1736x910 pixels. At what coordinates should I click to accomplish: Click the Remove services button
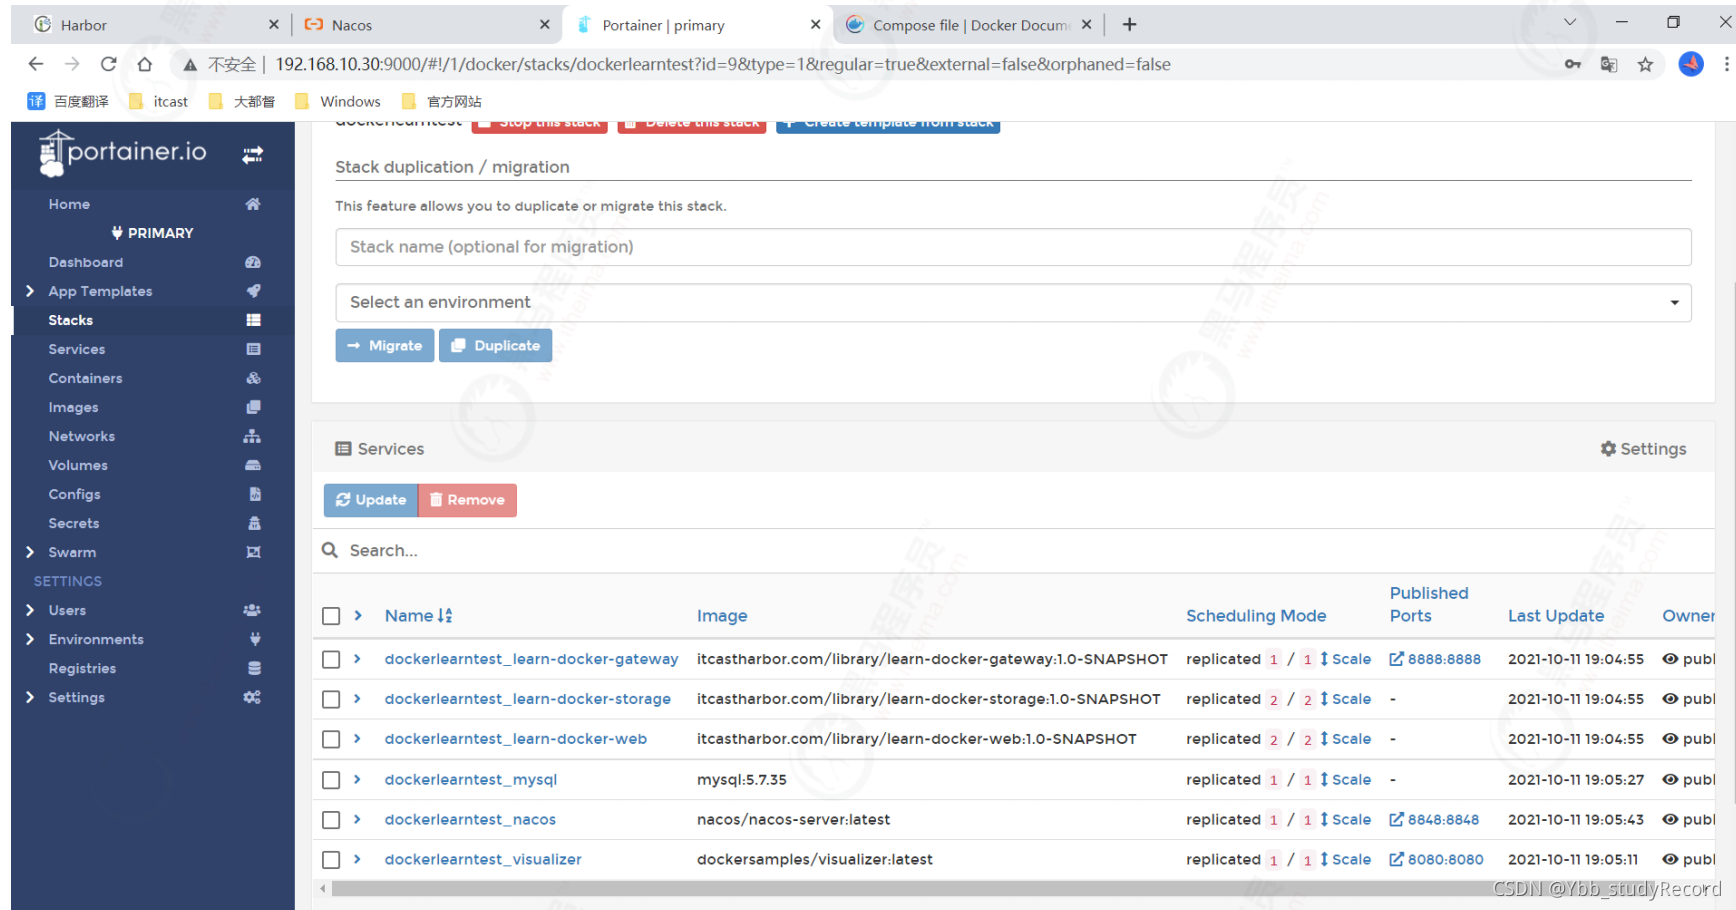click(467, 500)
